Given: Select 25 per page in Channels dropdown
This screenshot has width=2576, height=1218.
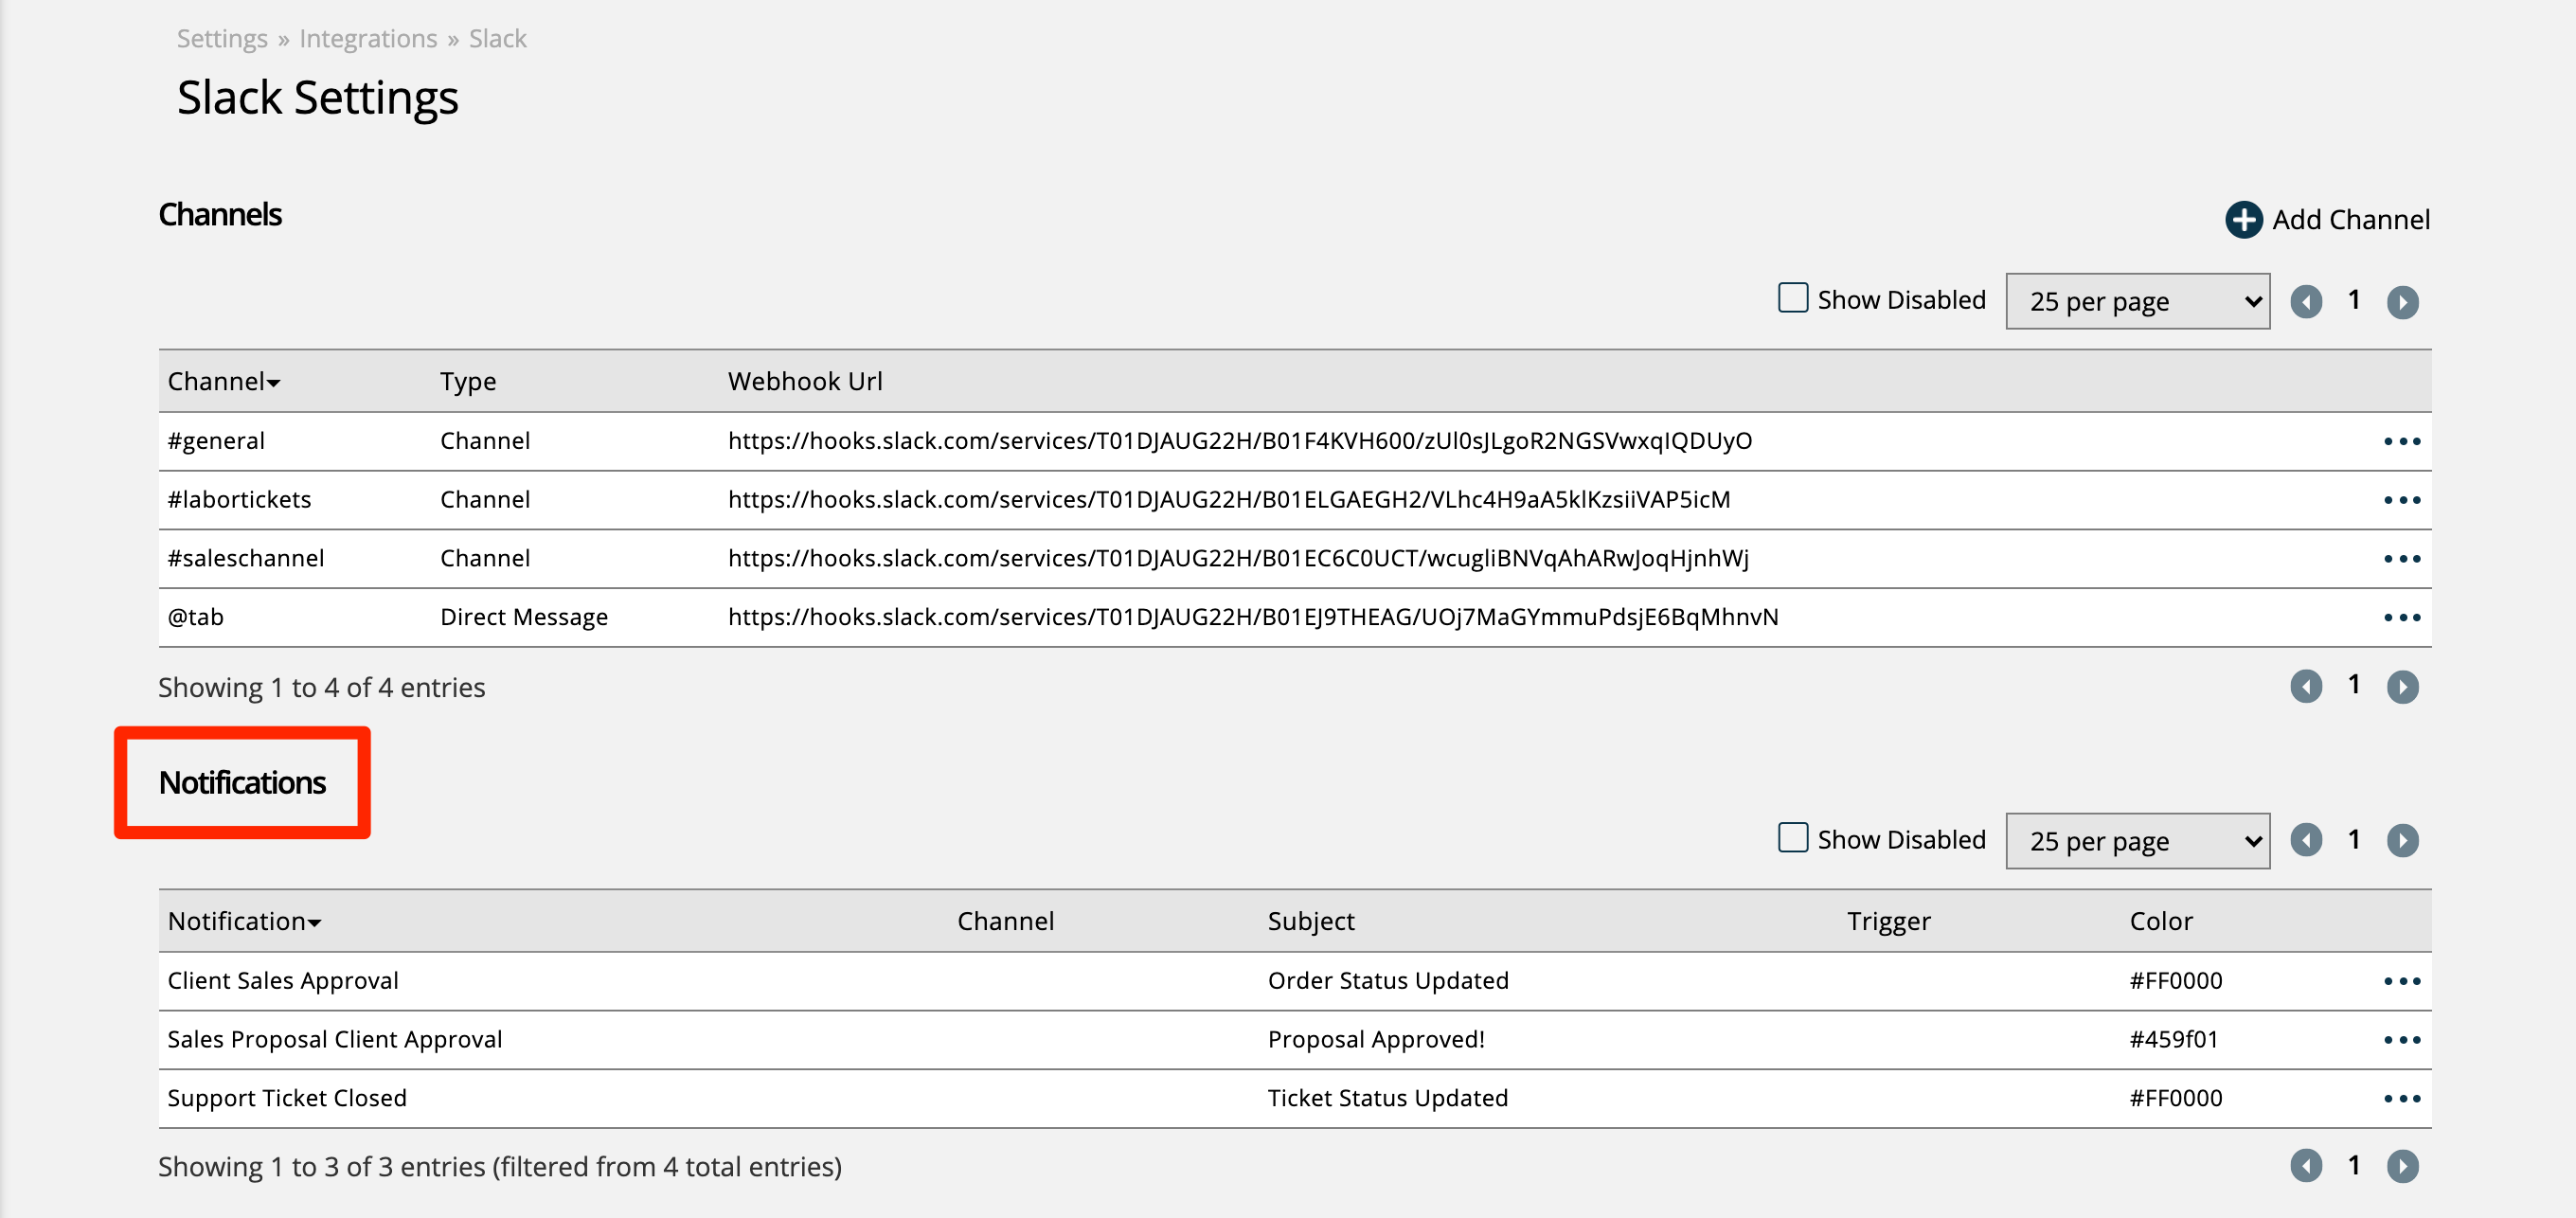Looking at the screenshot, I should click(x=2138, y=301).
